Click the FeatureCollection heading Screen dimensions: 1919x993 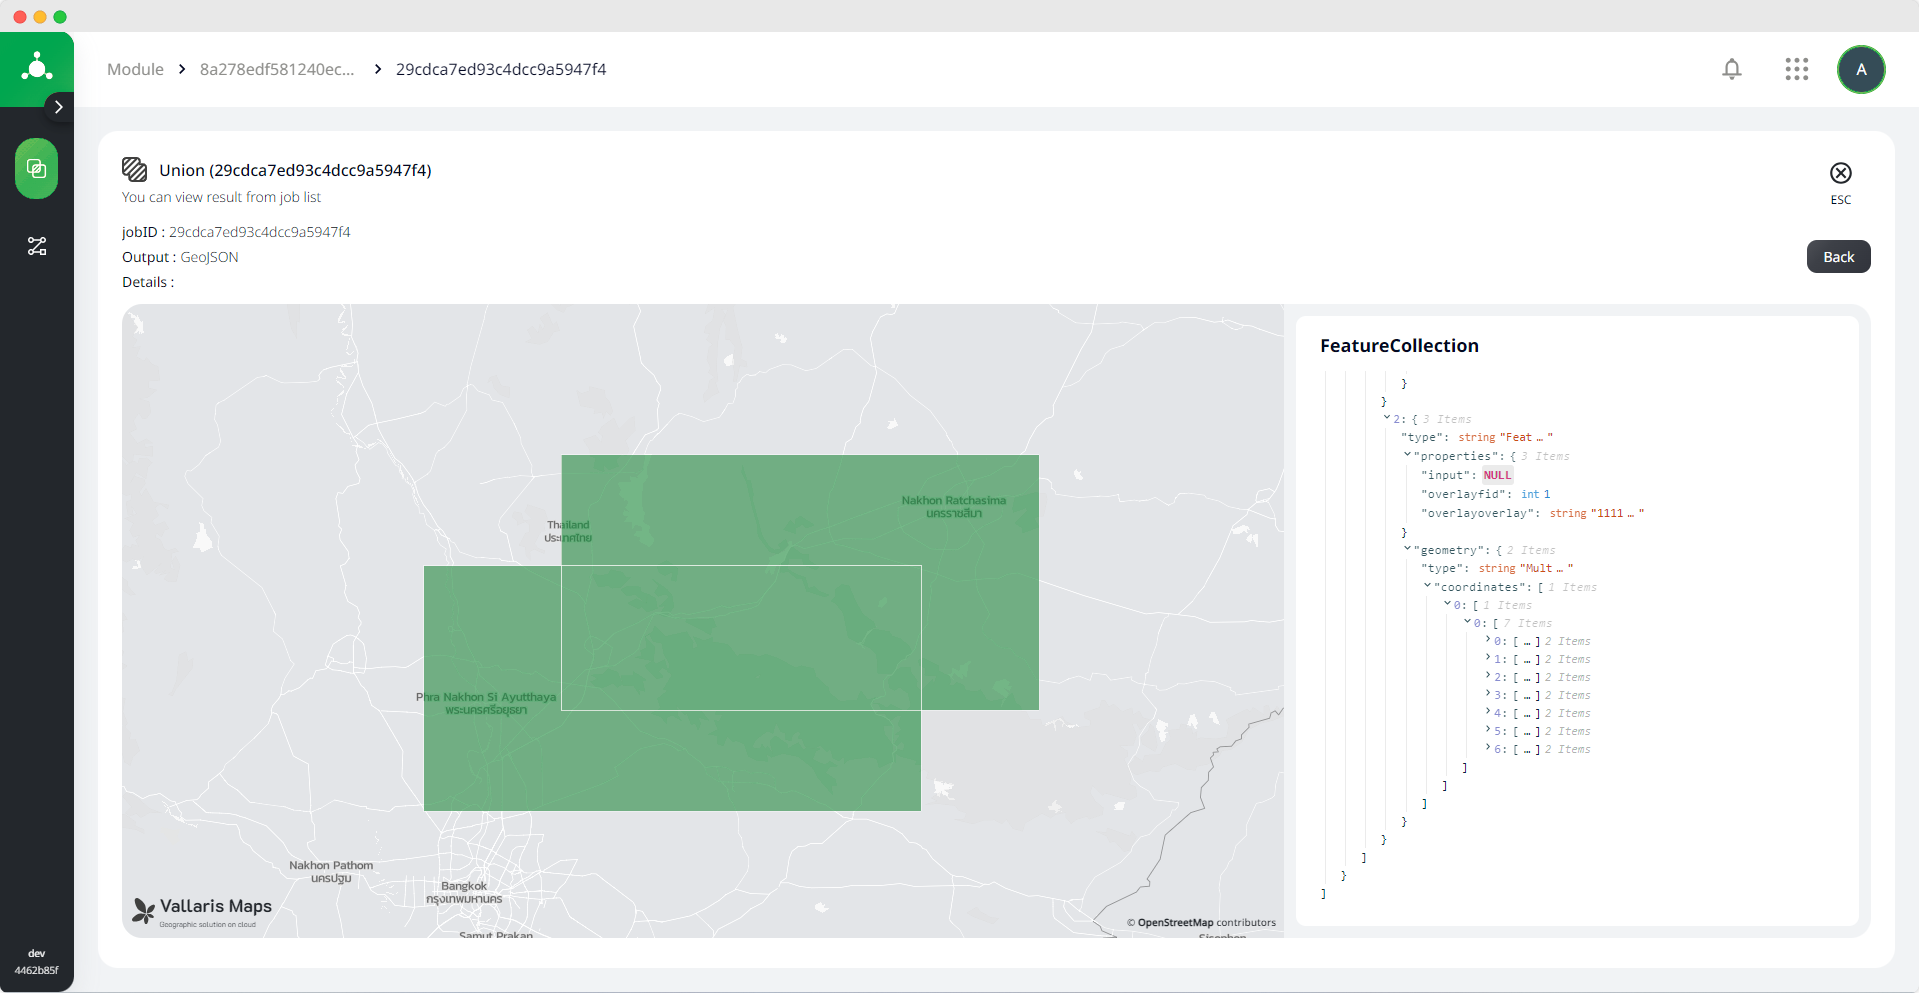[1399, 346]
